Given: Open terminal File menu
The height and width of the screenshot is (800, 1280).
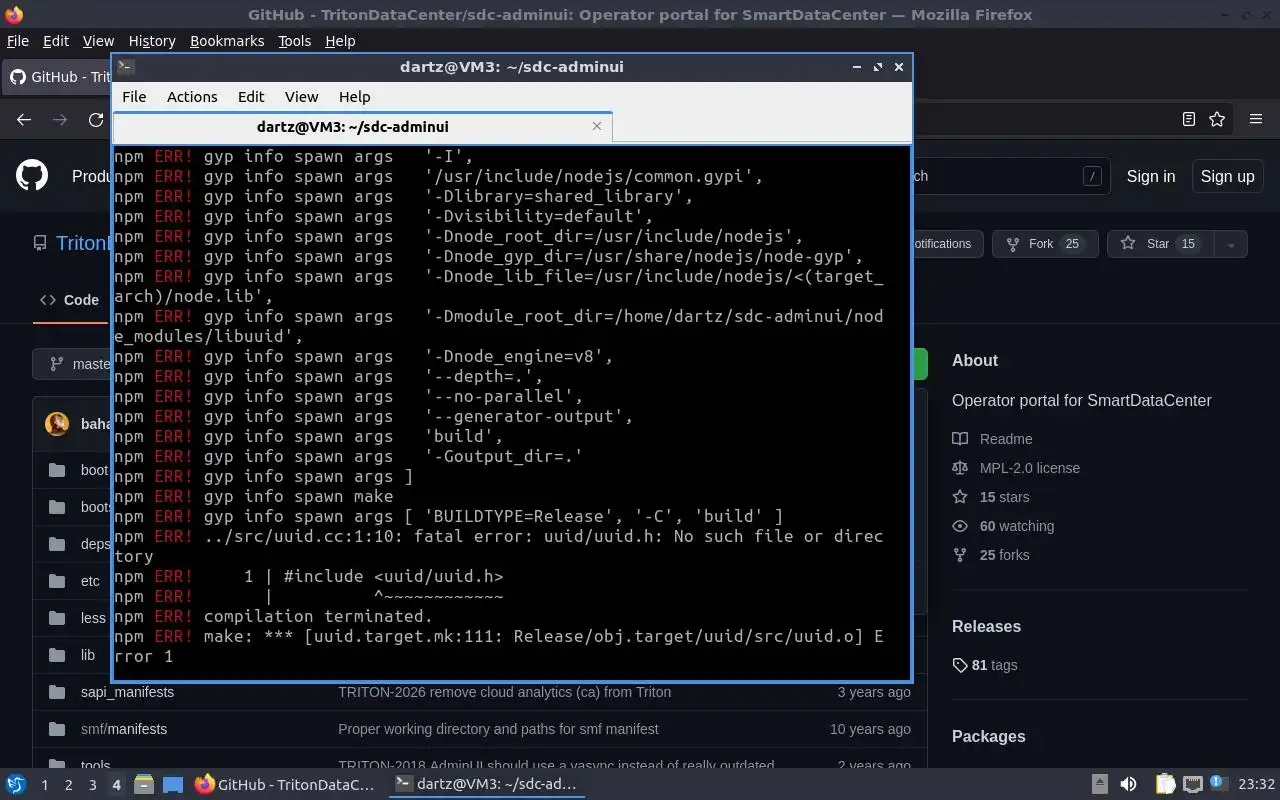Looking at the screenshot, I should click(134, 97).
